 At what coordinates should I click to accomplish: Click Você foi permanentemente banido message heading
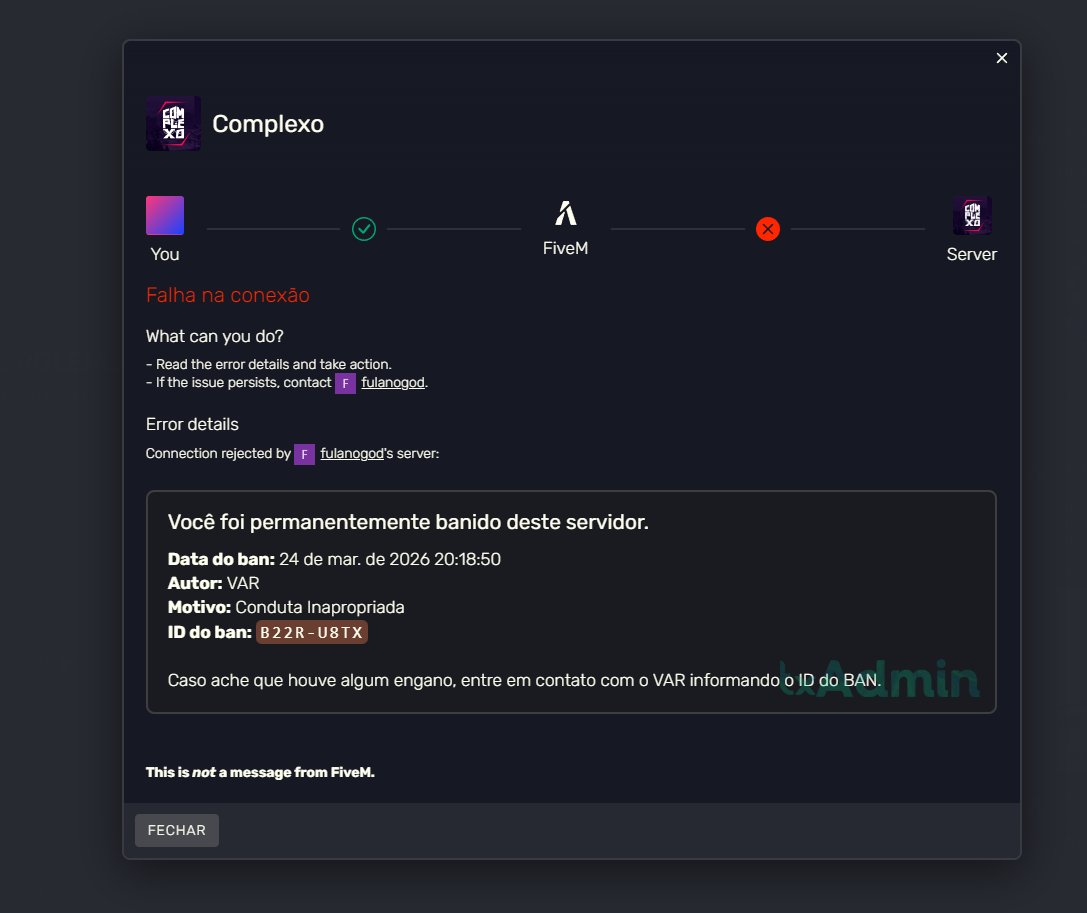[408, 522]
